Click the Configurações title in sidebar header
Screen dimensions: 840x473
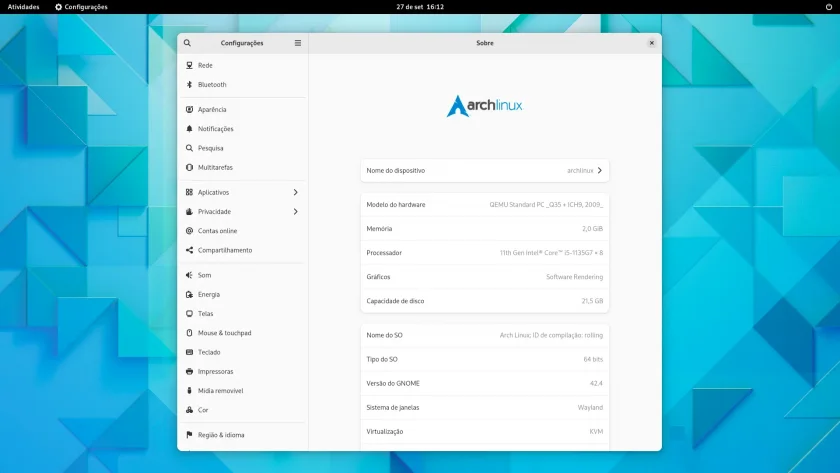(242, 43)
